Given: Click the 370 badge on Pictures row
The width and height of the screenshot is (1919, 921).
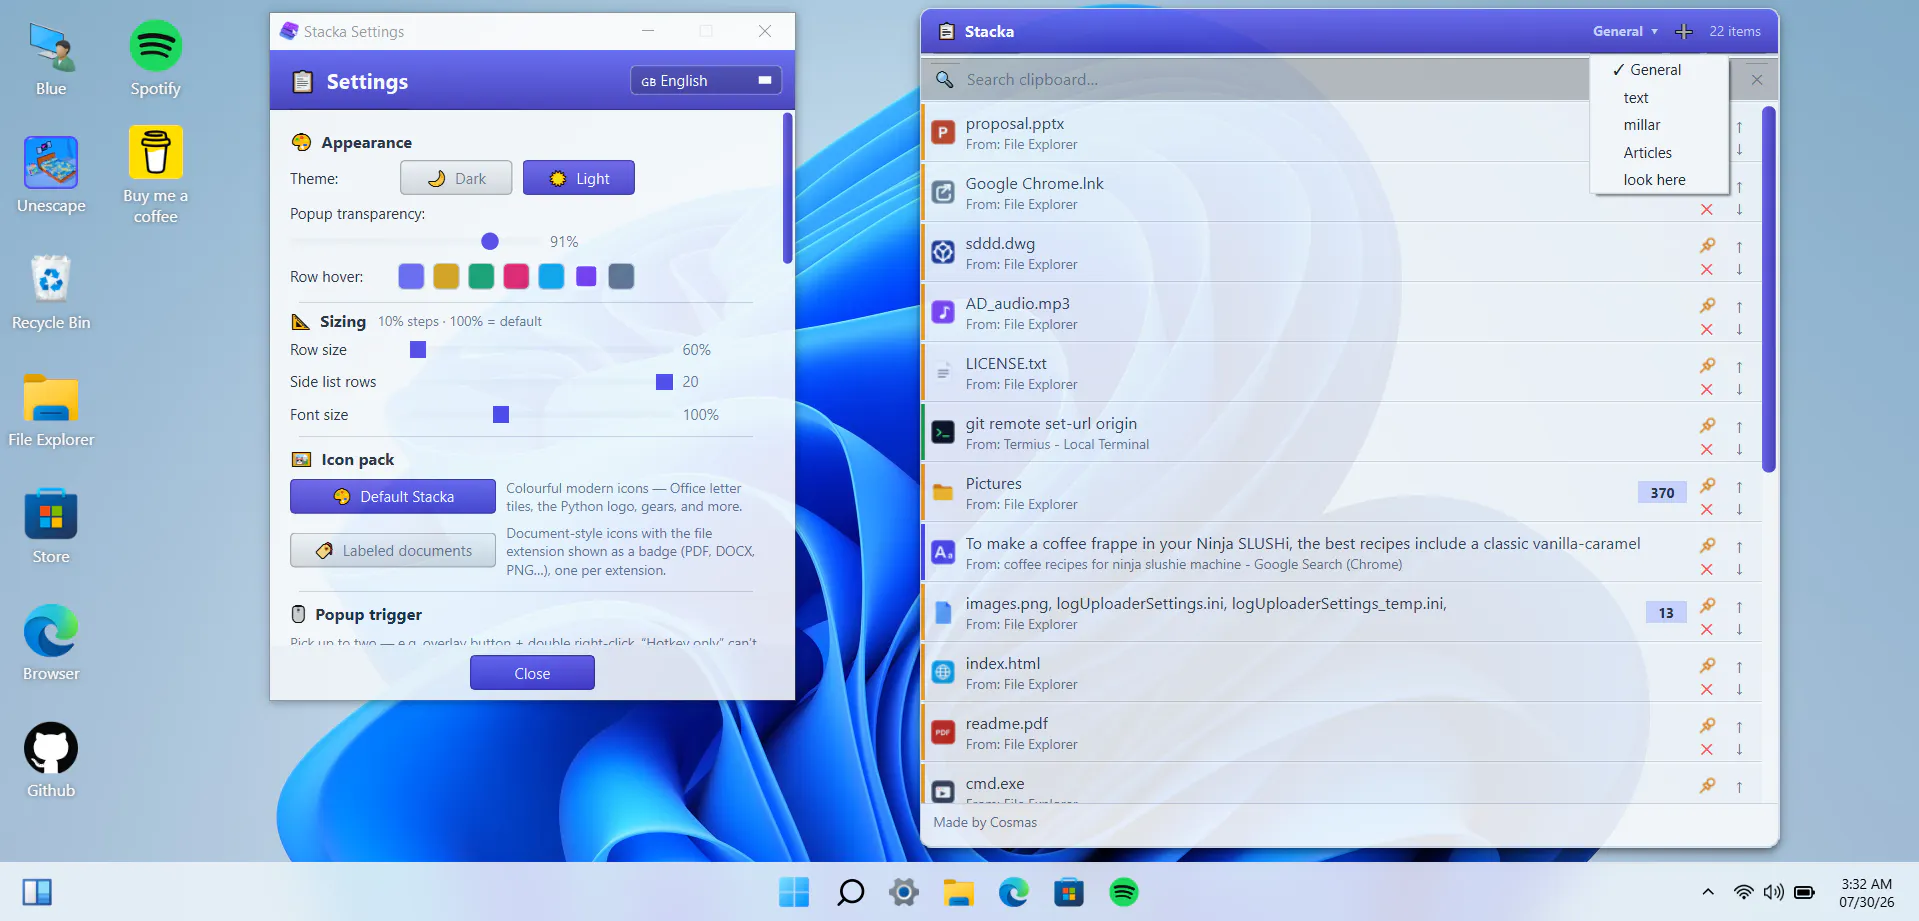Looking at the screenshot, I should coord(1662,492).
